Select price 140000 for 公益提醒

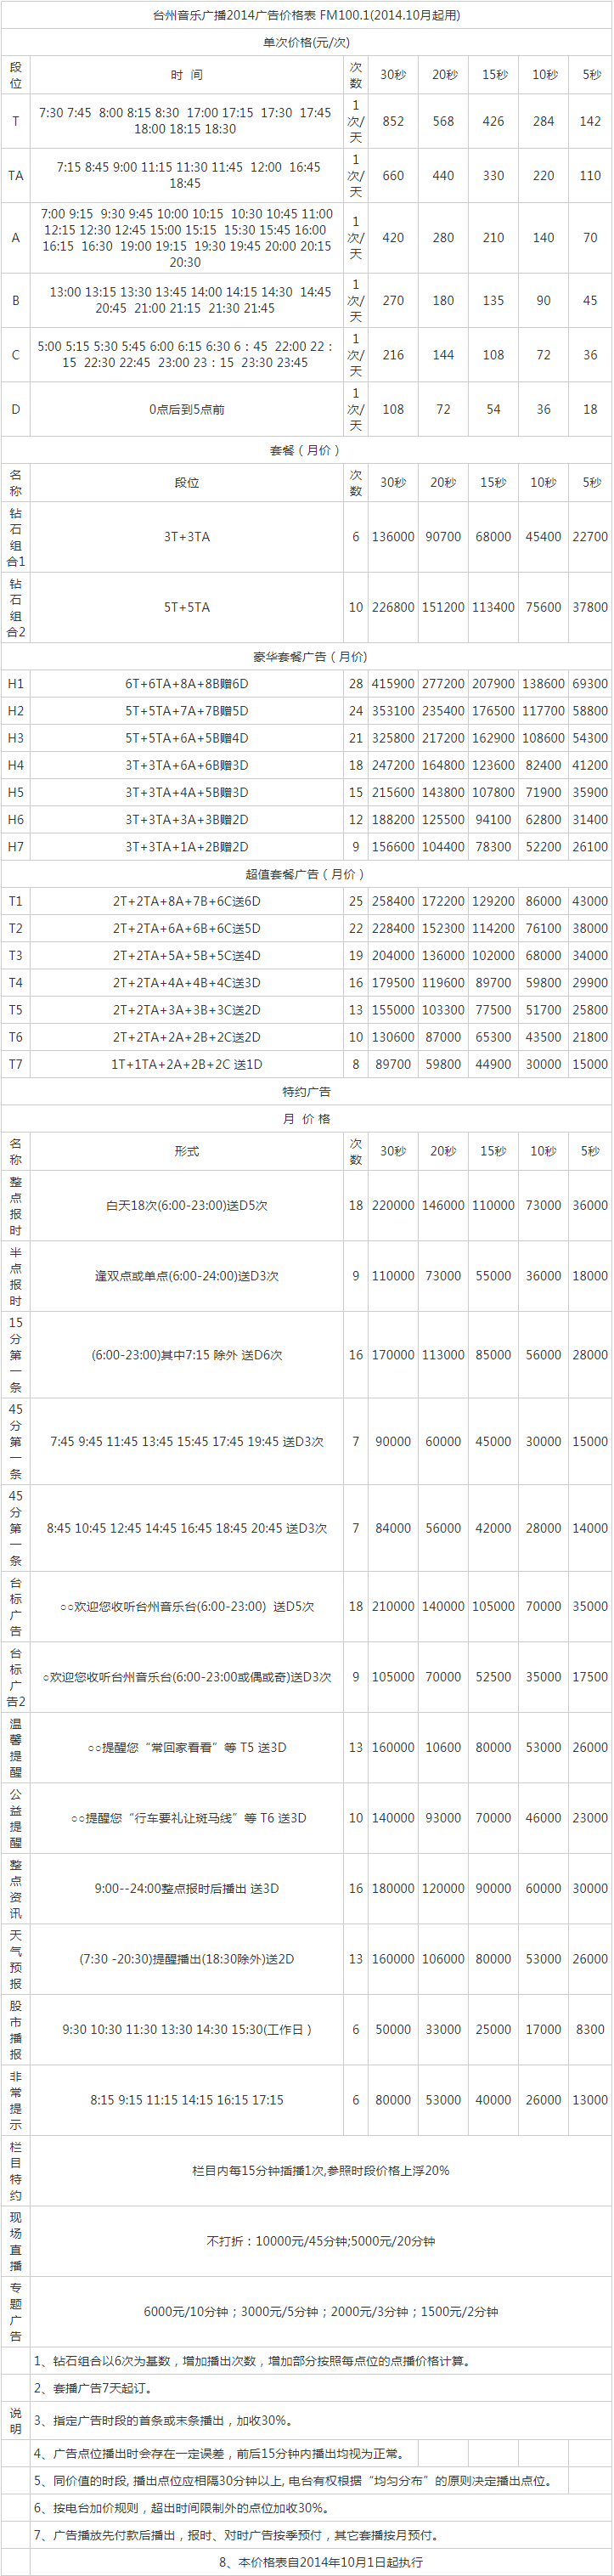(x=393, y=1818)
